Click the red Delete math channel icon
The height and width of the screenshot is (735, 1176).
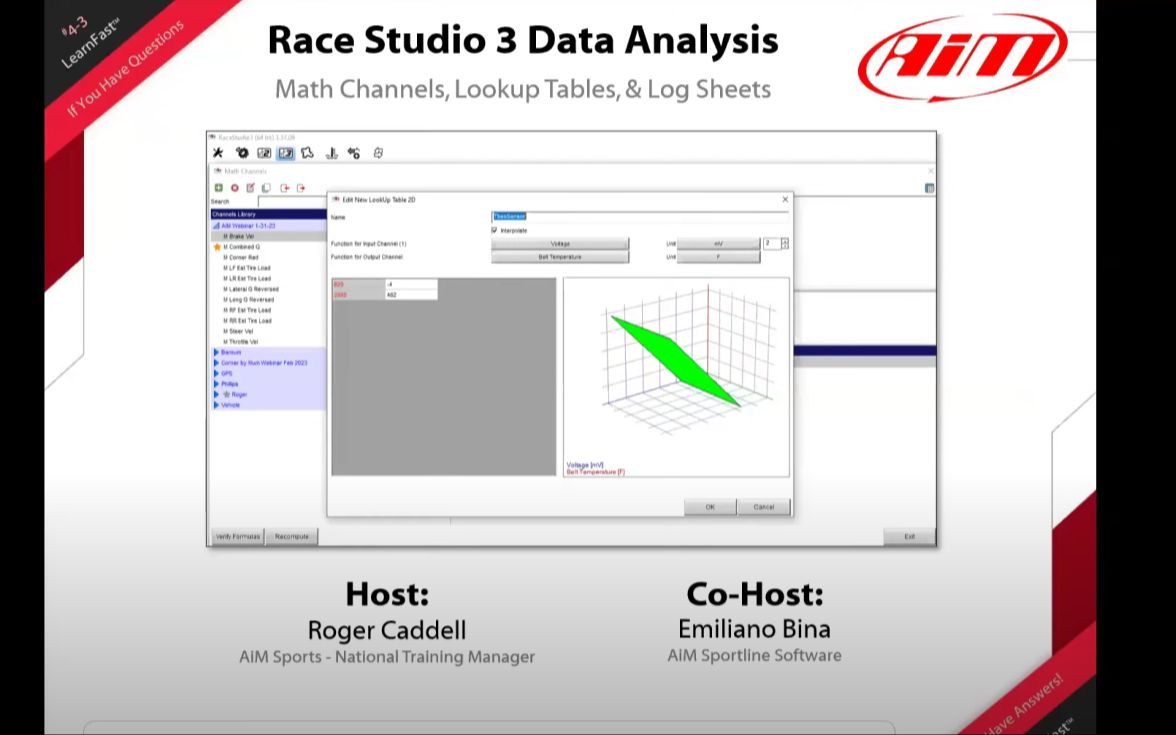(x=233, y=187)
